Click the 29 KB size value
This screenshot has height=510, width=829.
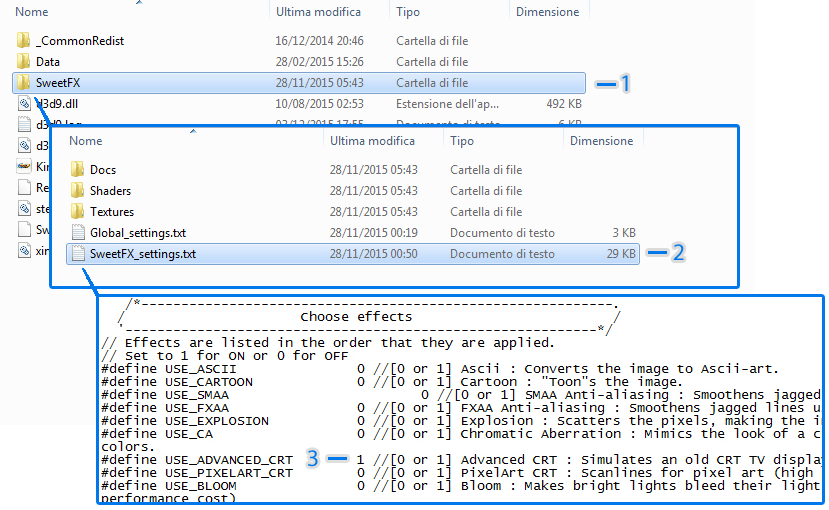pos(621,254)
